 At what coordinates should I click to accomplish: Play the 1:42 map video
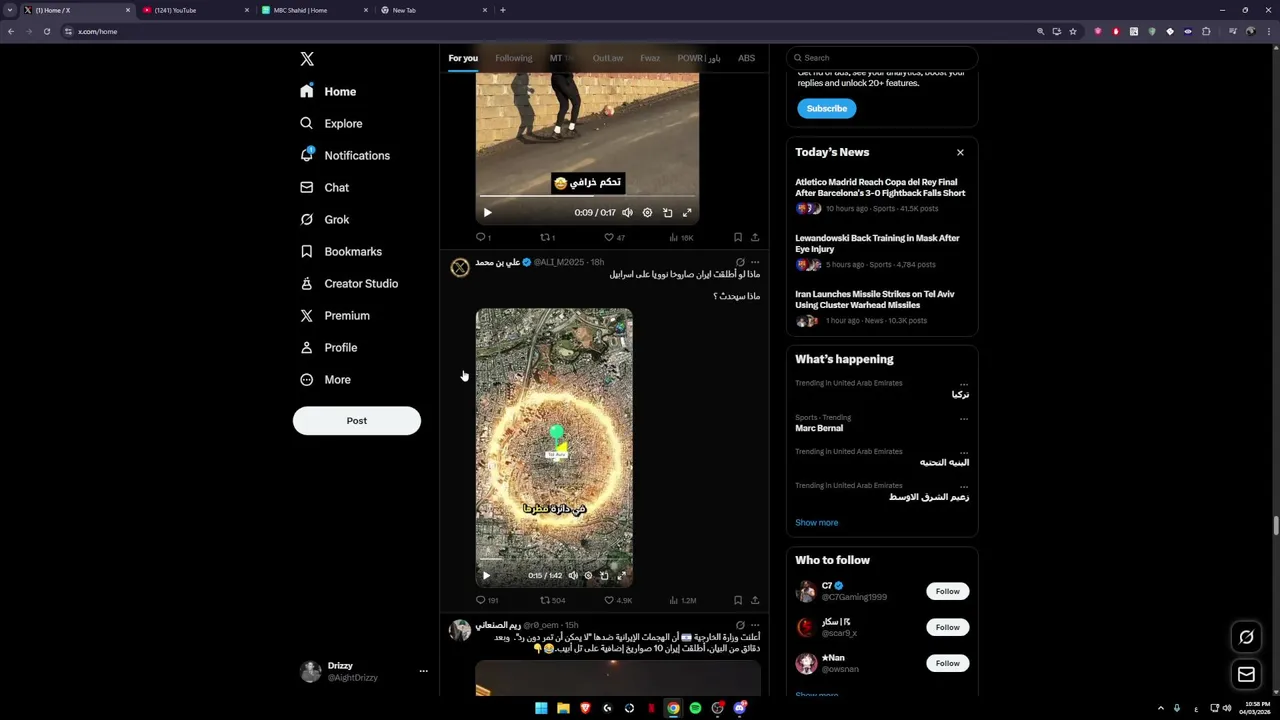pos(486,575)
